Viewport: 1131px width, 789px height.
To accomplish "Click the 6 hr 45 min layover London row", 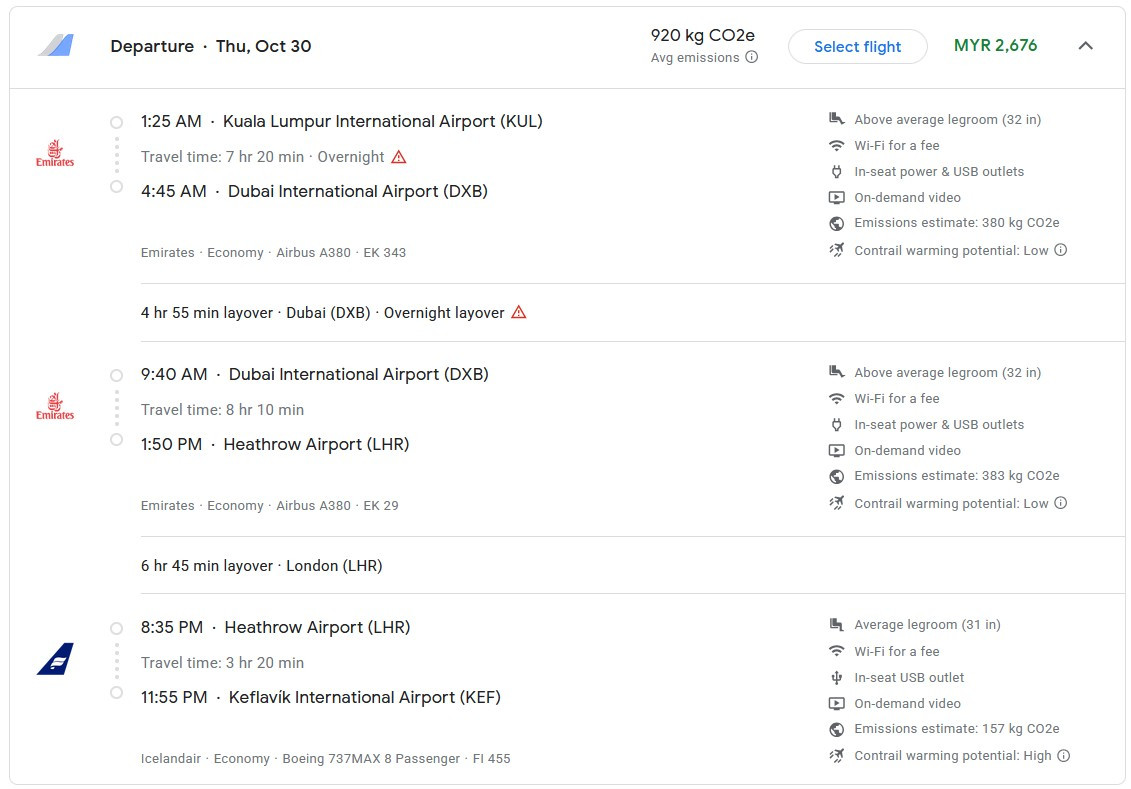I will pos(262,566).
